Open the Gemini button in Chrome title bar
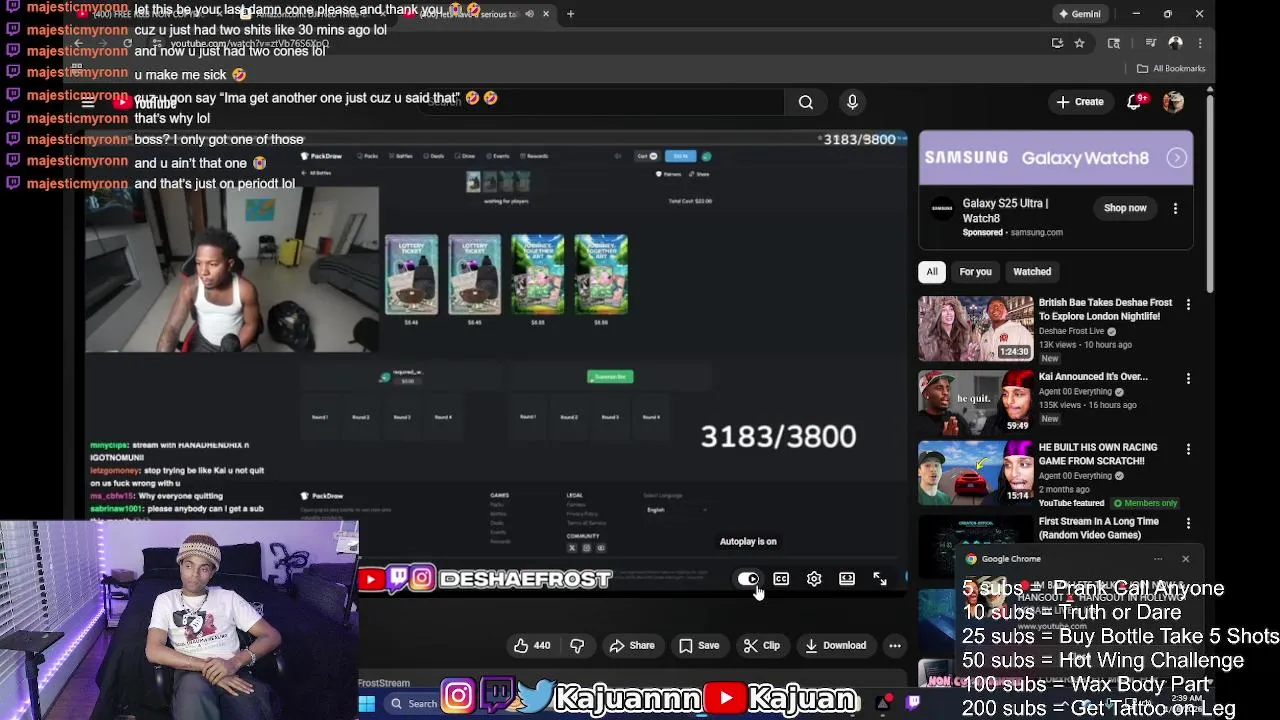Screen dimensions: 1280x720 point(1081,14)
